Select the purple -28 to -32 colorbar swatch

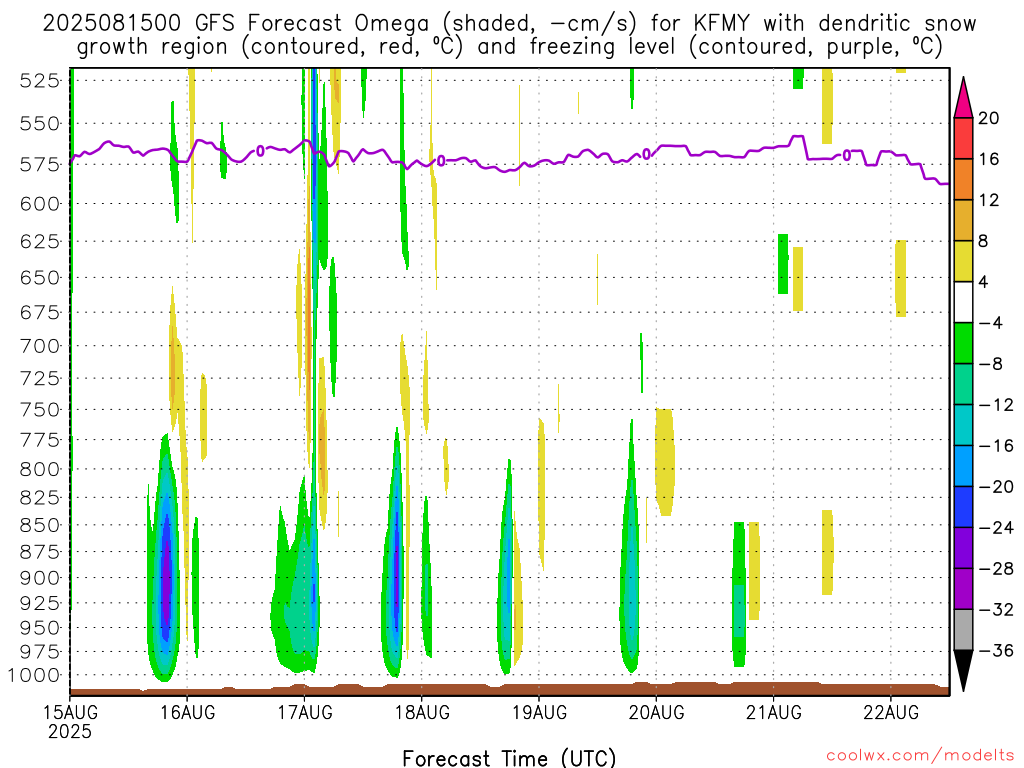[963, 588]
